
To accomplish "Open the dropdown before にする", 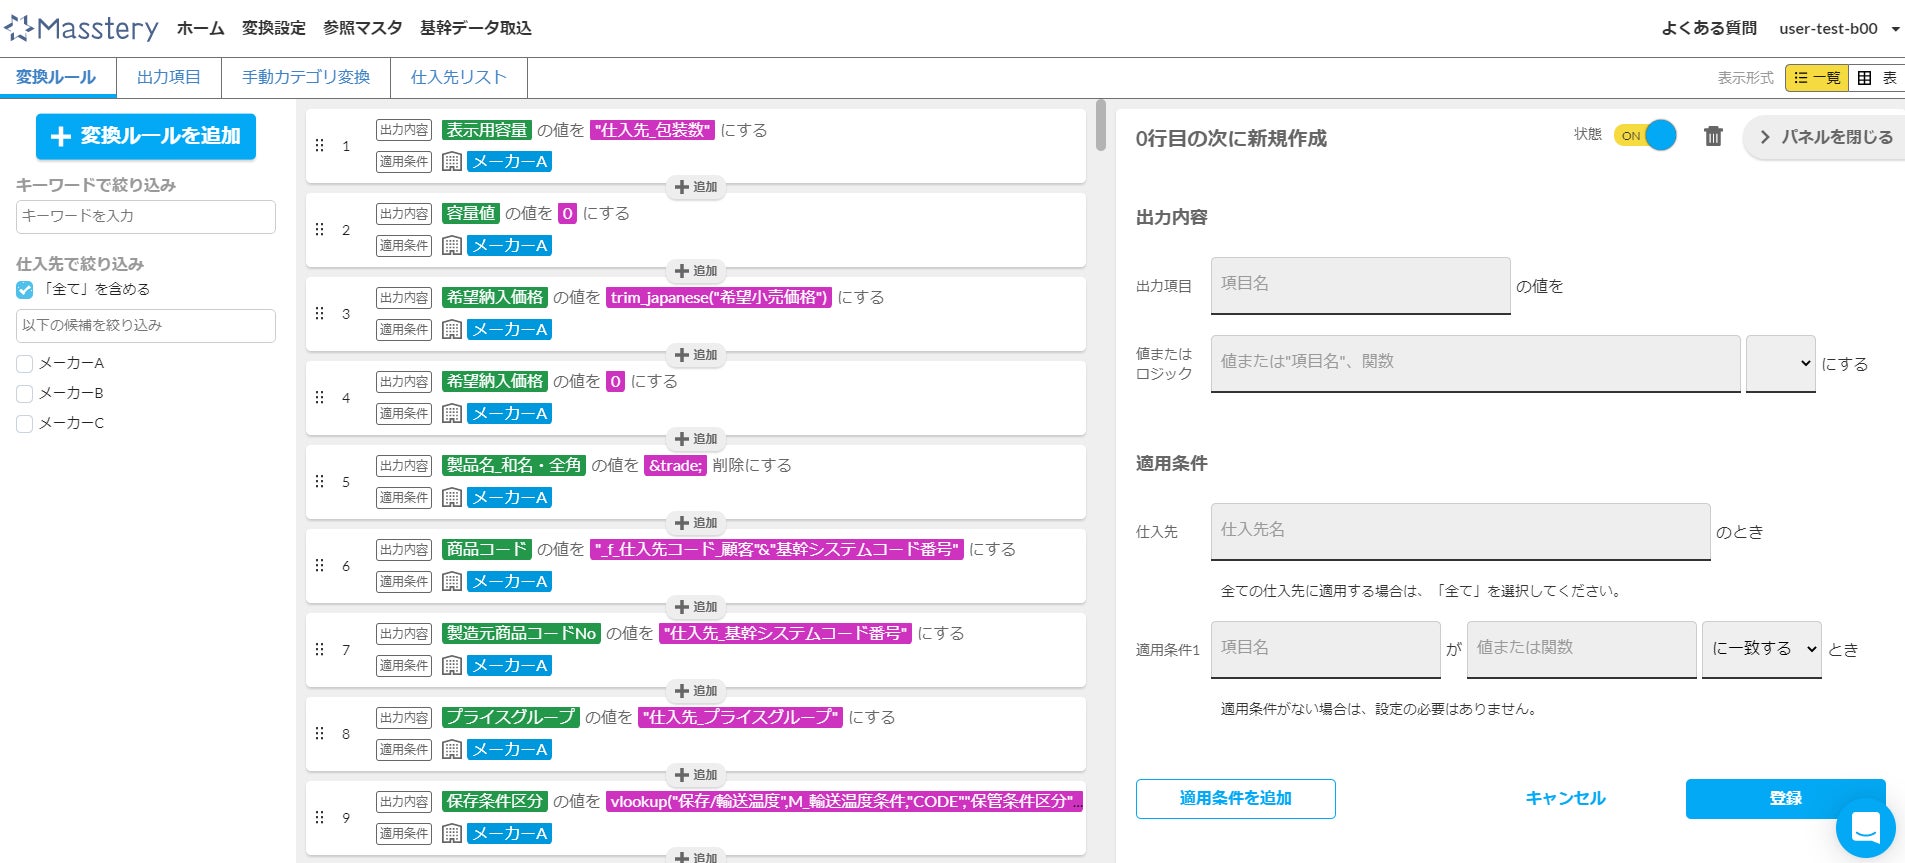I will click(x=1780, y=364).
